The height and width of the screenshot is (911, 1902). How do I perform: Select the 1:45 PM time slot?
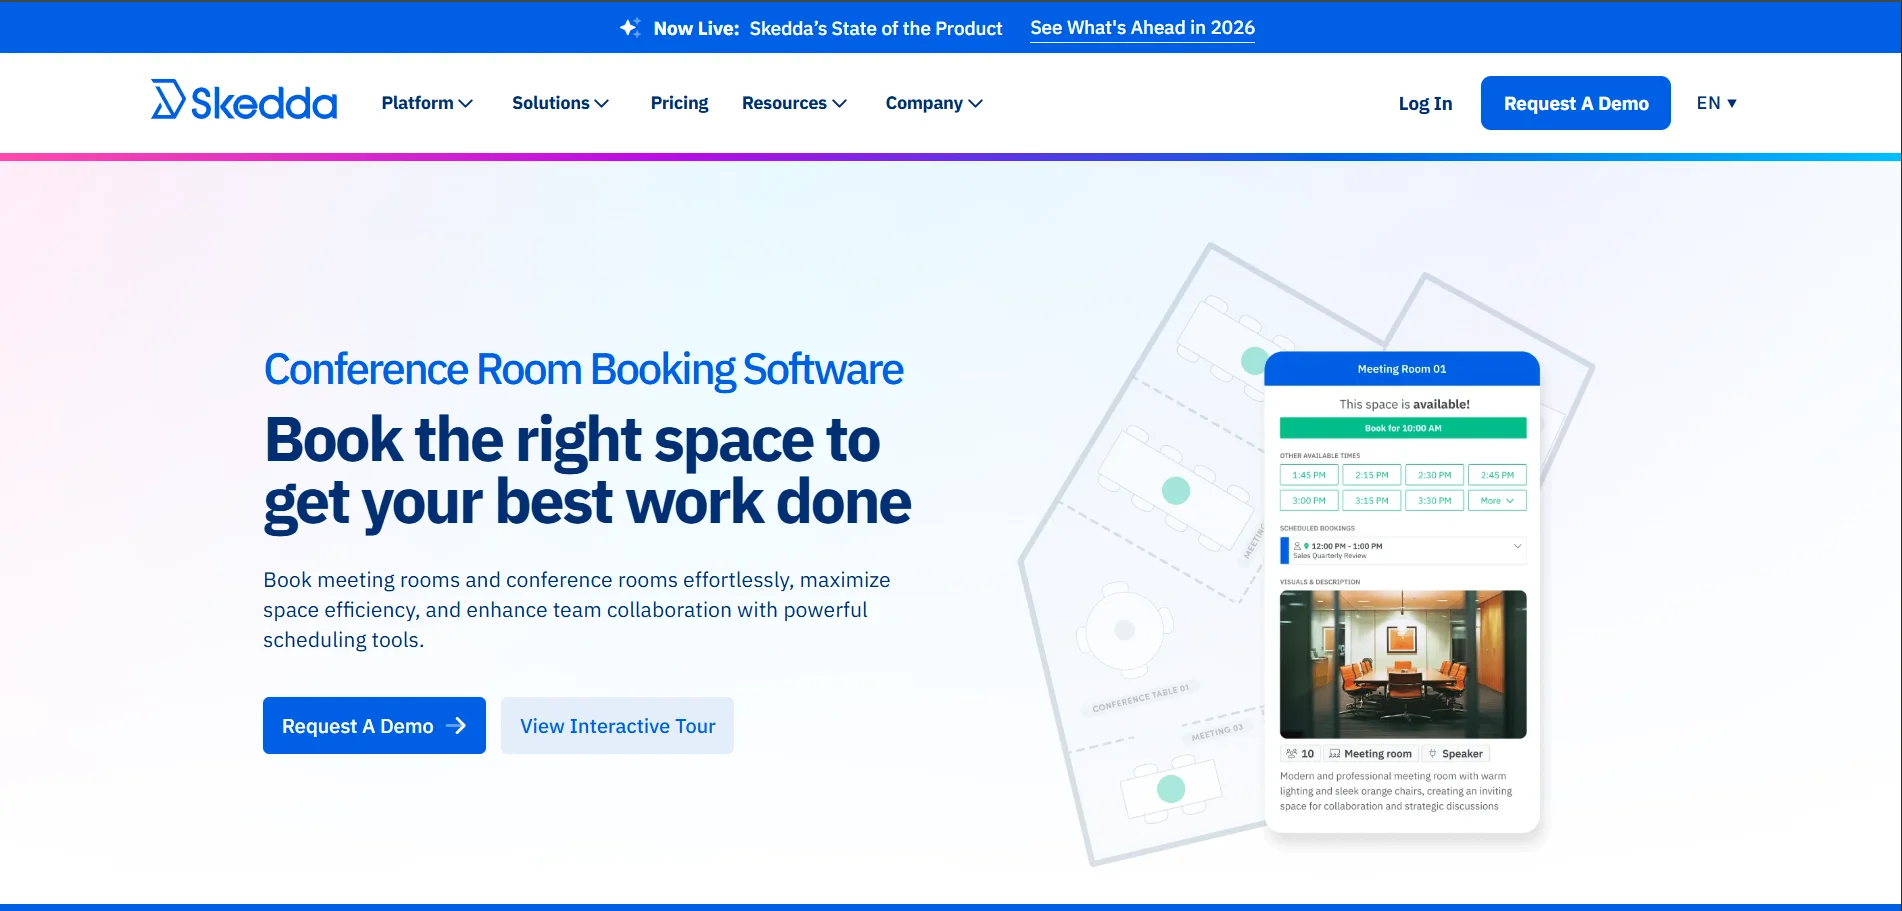tap(1308, 474)
